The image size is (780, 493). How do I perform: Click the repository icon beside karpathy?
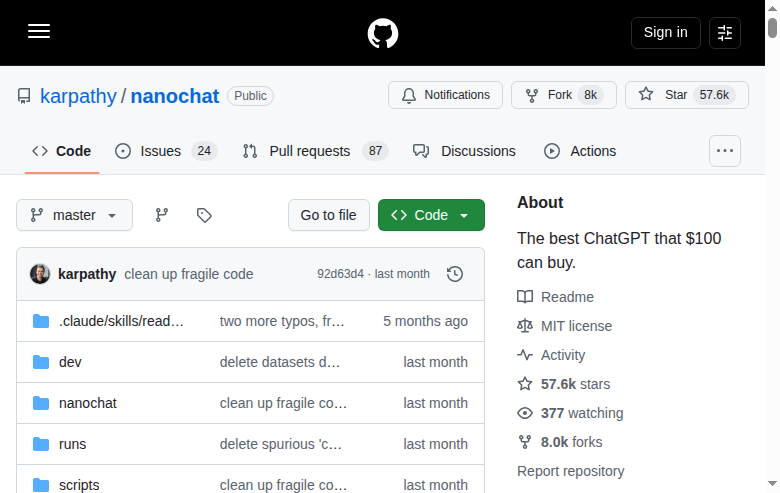point(24,96)
